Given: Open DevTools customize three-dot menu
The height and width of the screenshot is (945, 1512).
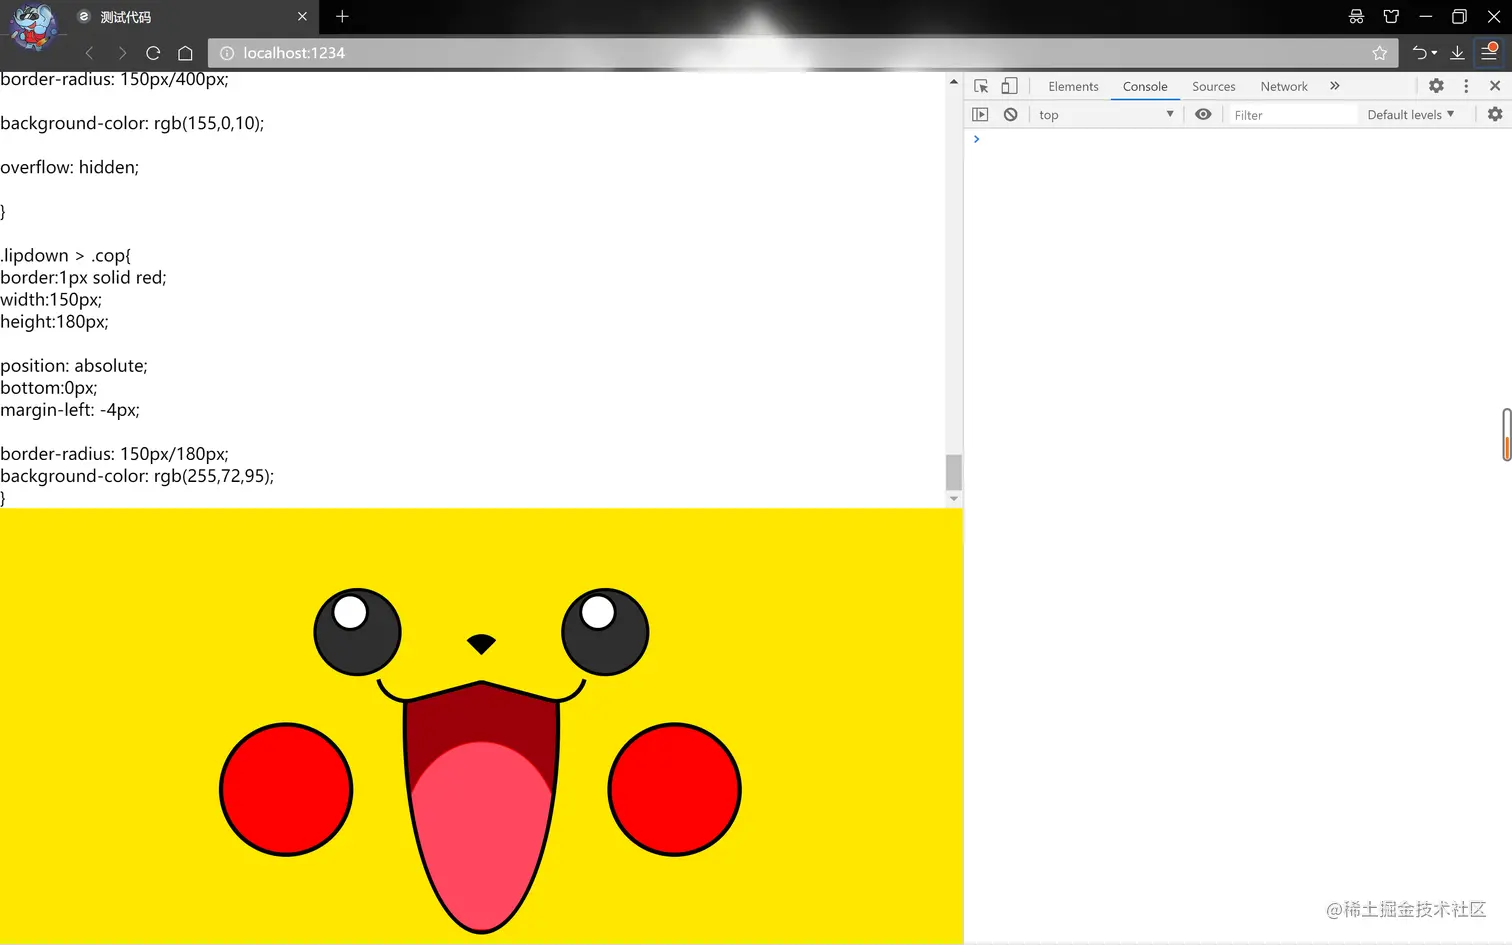Looking at the screenshot, I should tap(1465, 86).
